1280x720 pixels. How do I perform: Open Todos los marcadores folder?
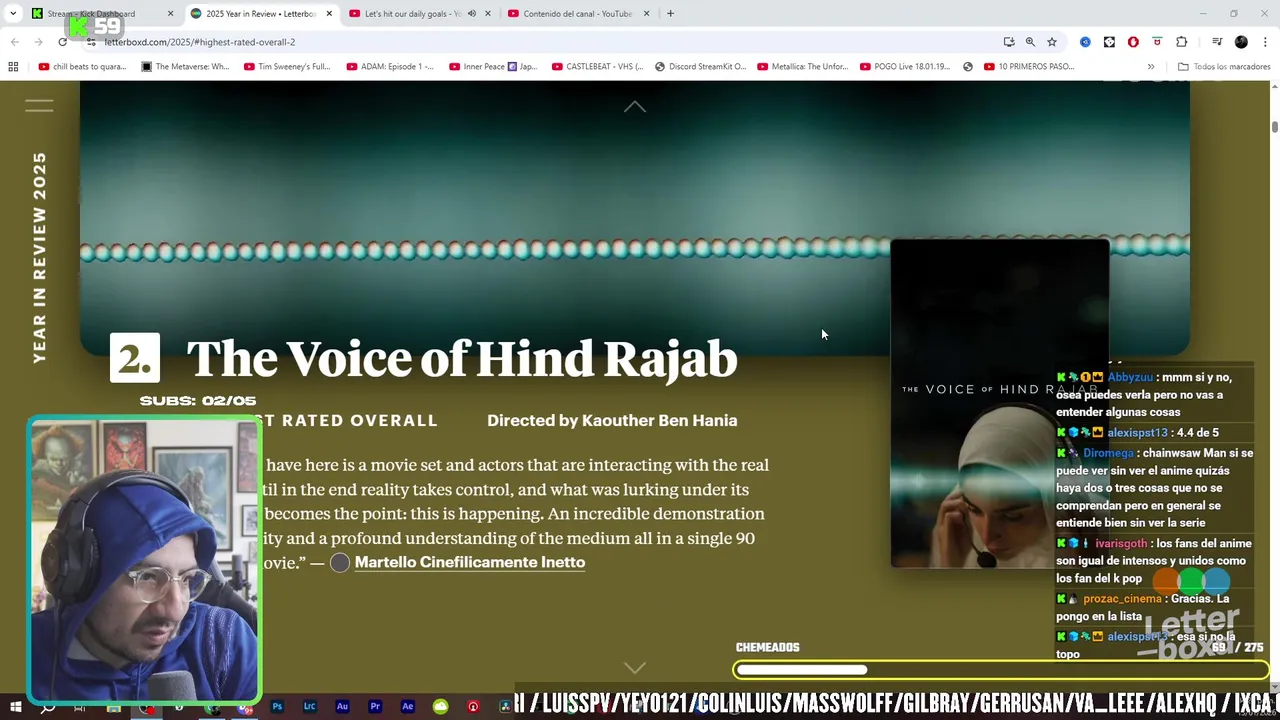click(x=1224, y=67)
